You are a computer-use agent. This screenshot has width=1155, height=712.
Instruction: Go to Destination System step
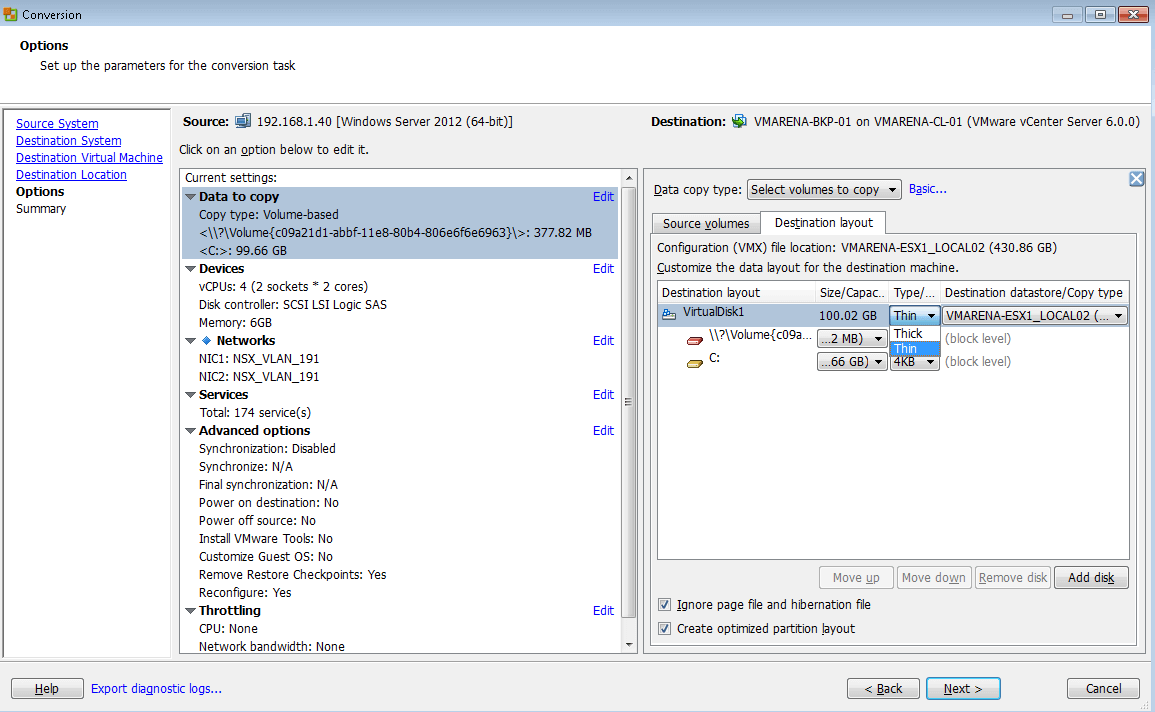(69, 141)
